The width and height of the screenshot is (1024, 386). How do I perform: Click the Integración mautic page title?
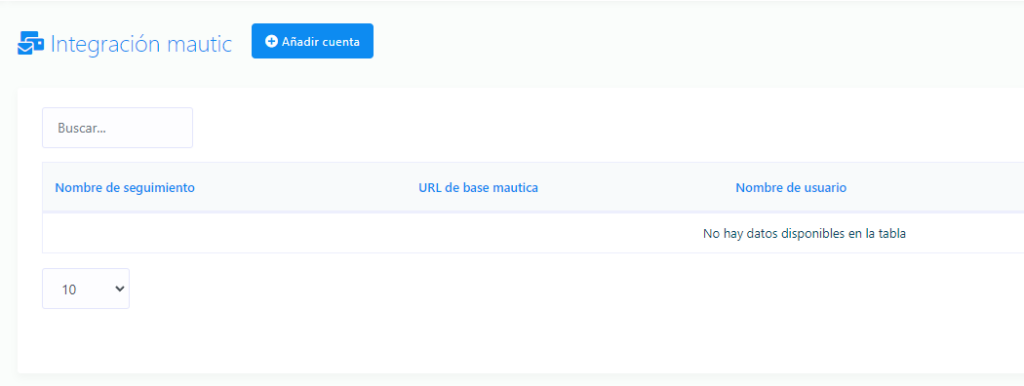(141, 44)
